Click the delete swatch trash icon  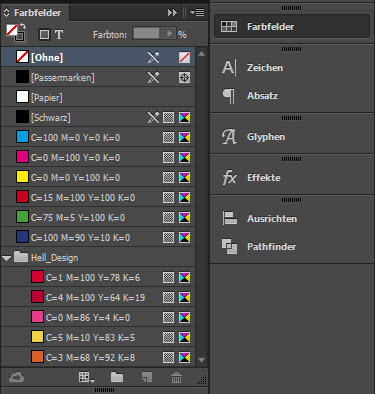coord(176,378)
